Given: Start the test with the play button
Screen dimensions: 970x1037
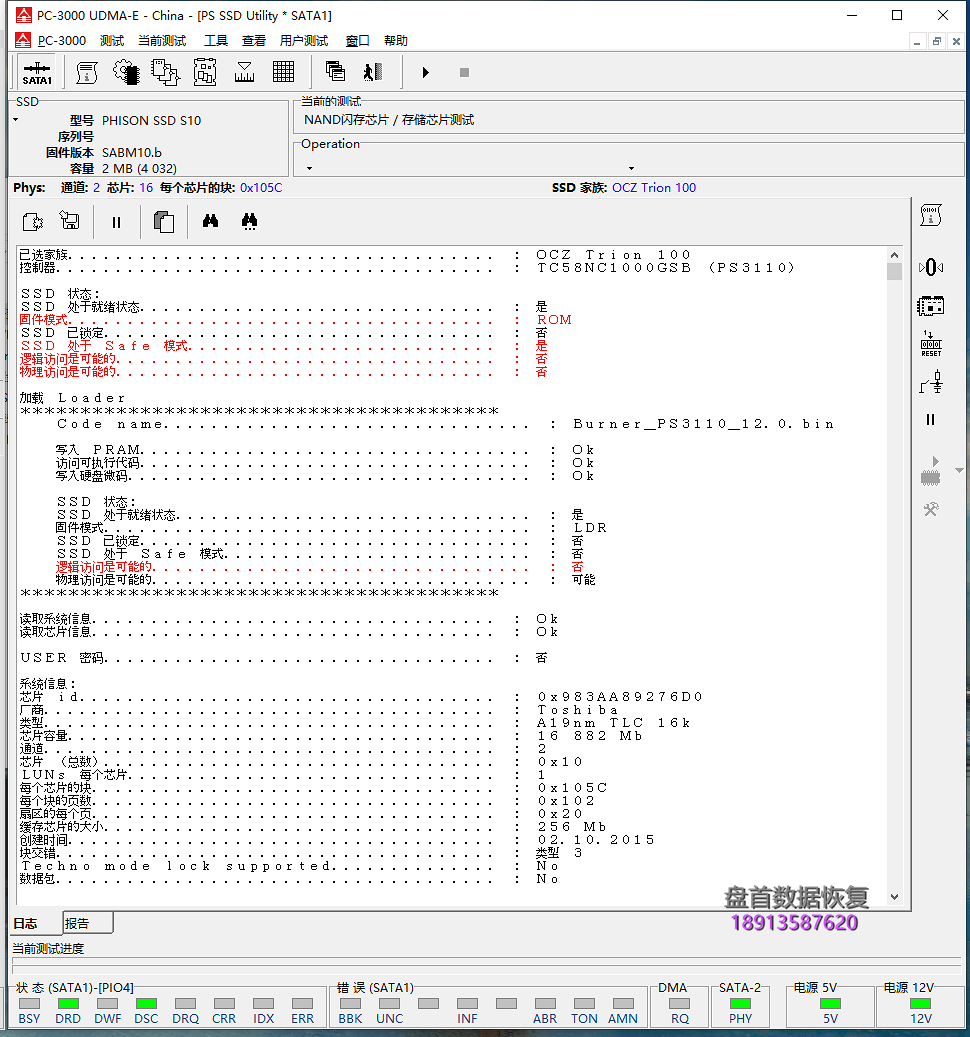Looking at the screenshot, I should click(x=426, y=72).
